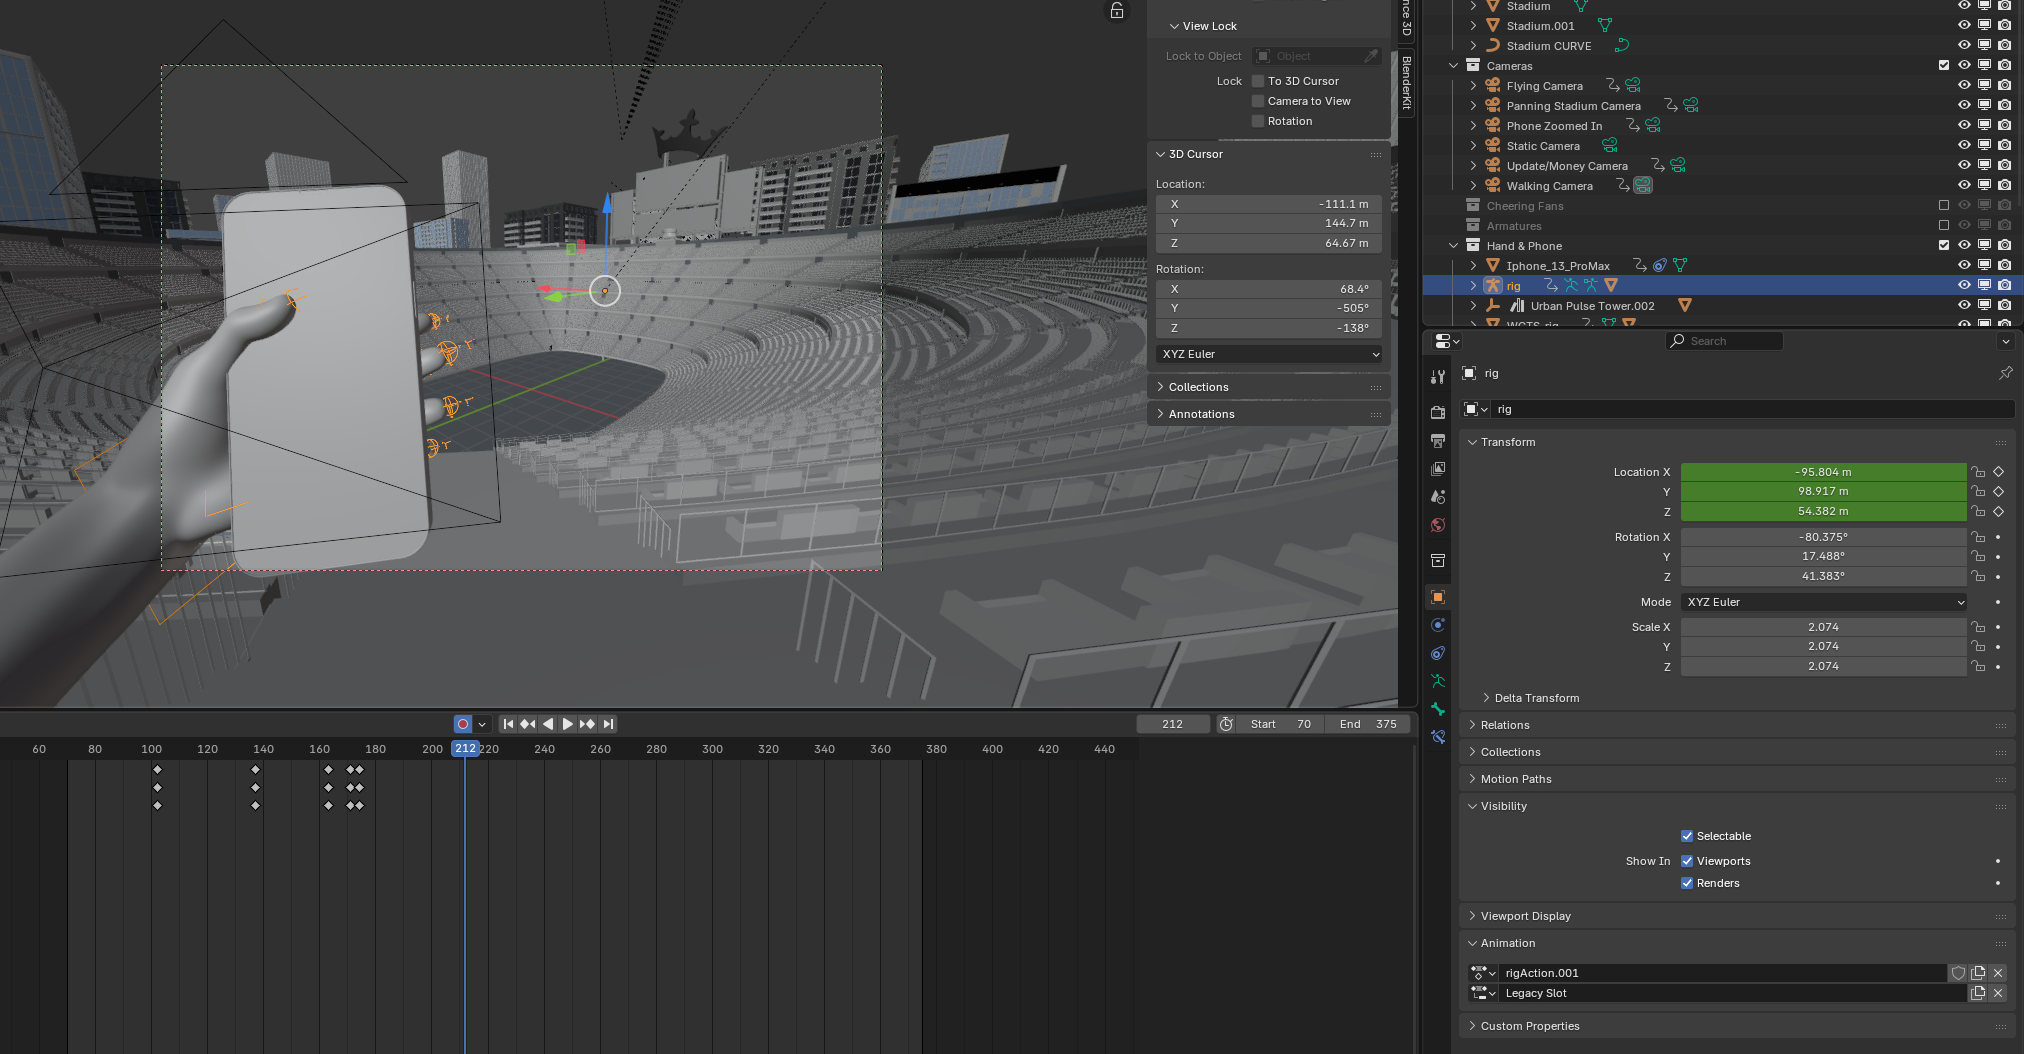Screen dimensions: 2024x1054
Task: Select the Iphone_13_ProMax outliner item
Action: [x=1557, y=266]
